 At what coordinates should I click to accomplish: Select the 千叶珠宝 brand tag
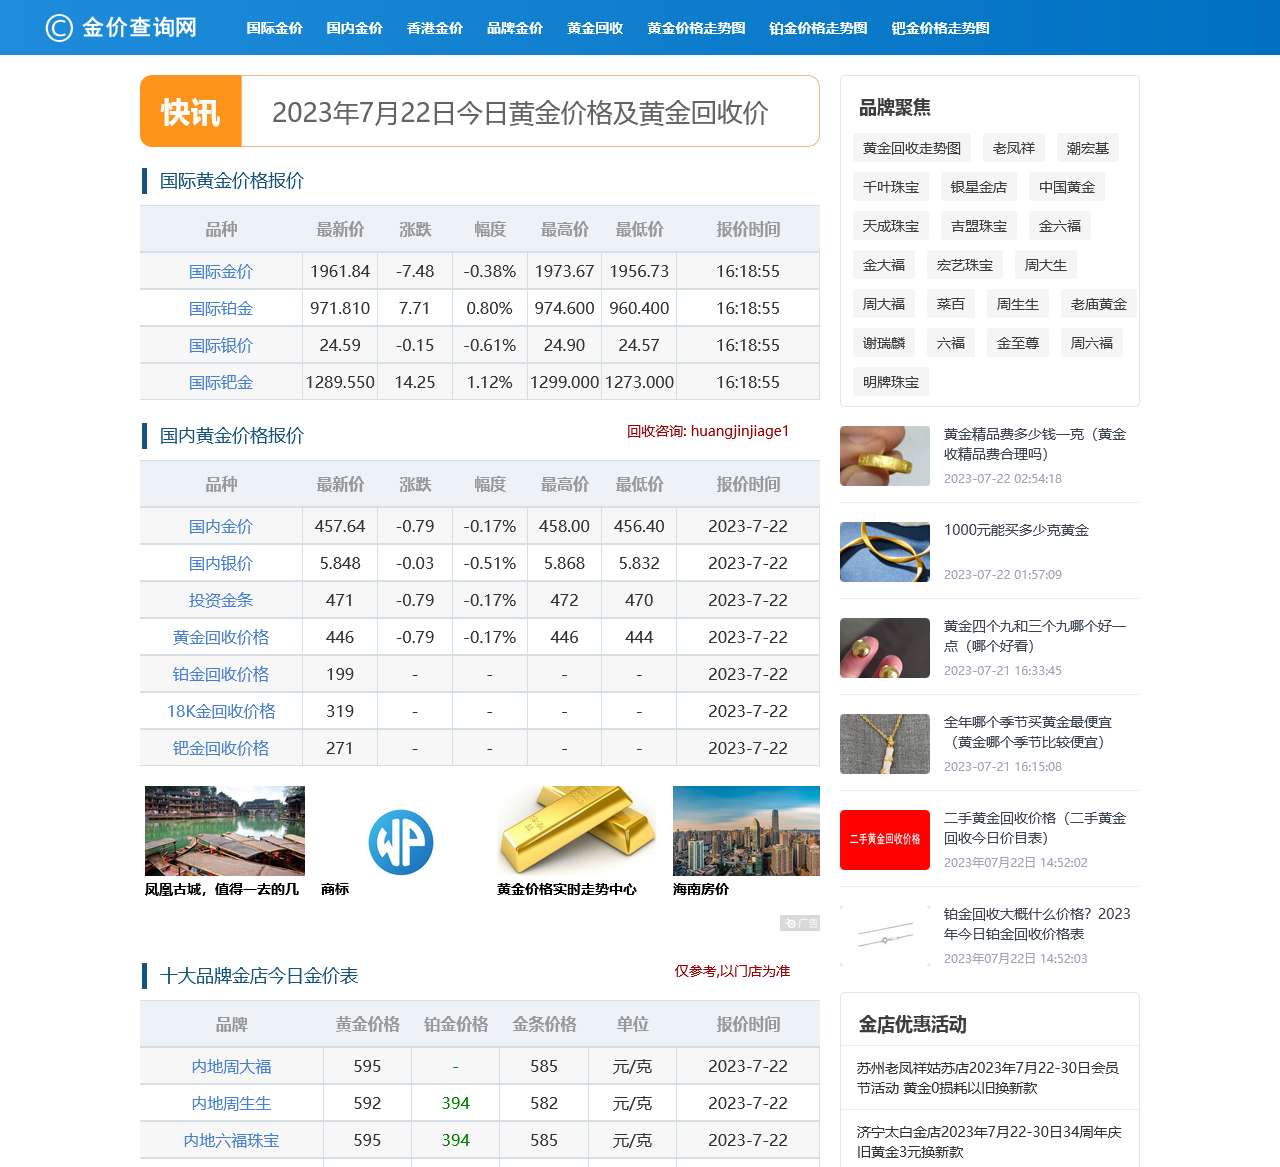click(891, 187)
